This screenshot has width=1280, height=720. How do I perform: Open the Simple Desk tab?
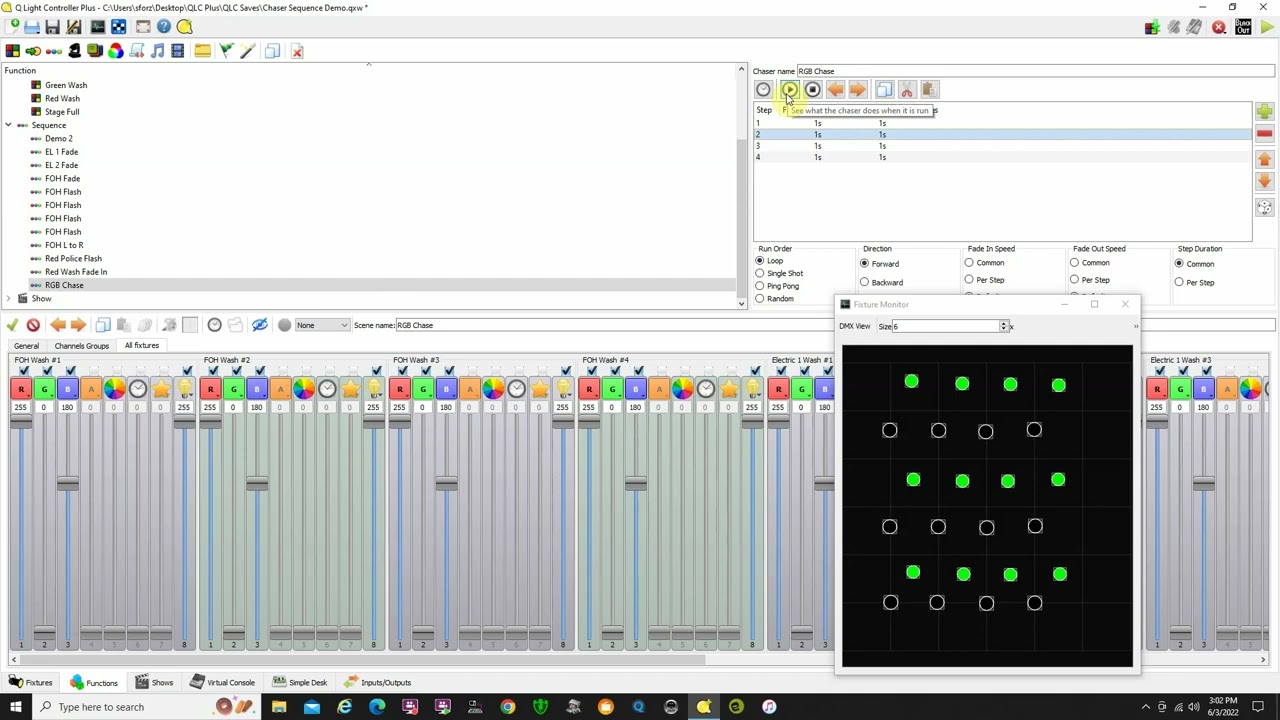click(x=299, y=683)
